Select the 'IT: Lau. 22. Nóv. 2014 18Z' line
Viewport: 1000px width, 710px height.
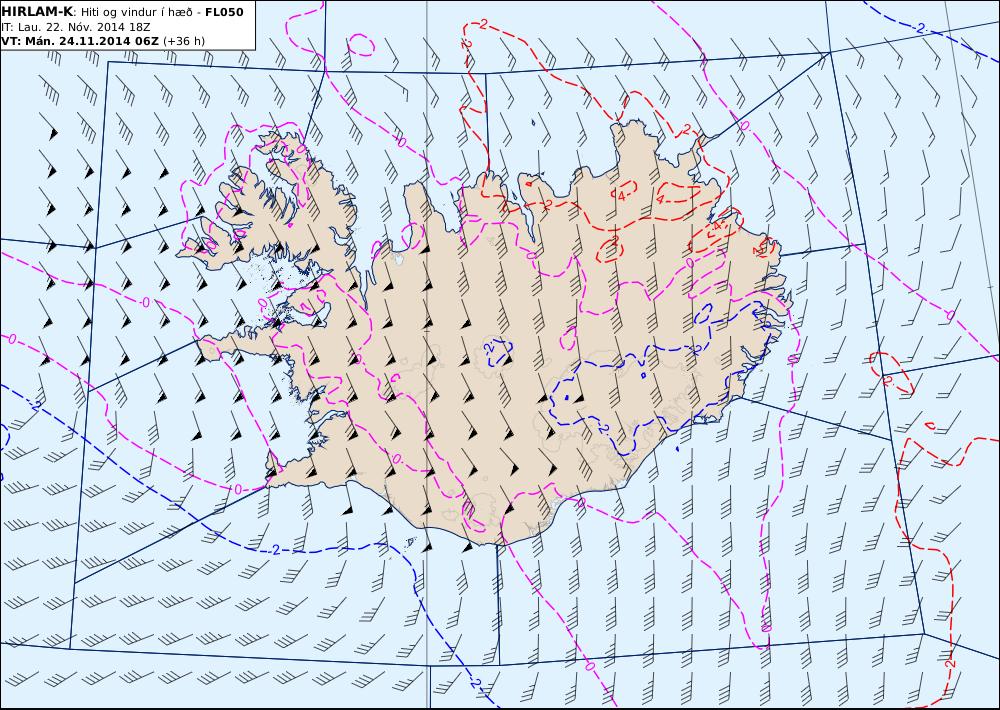click(x=76, y=27)
